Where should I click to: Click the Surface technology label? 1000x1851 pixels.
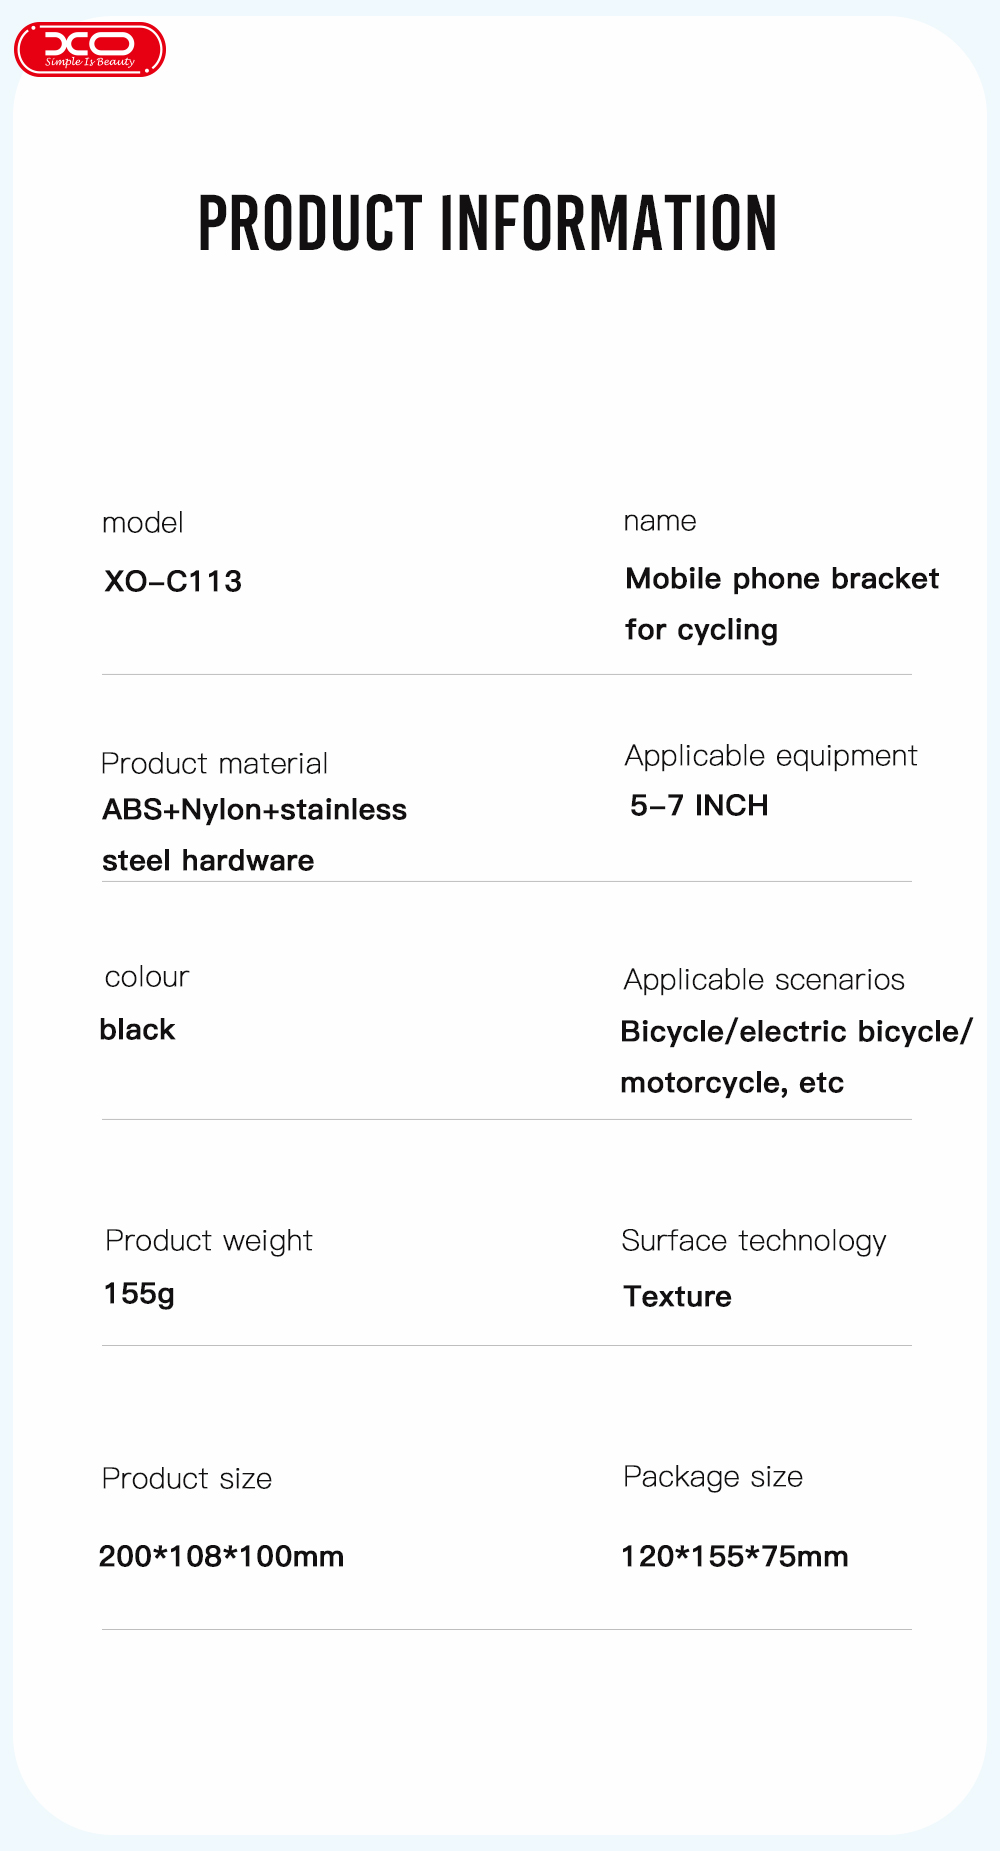pyautogui.click(x=753, y=1241)
